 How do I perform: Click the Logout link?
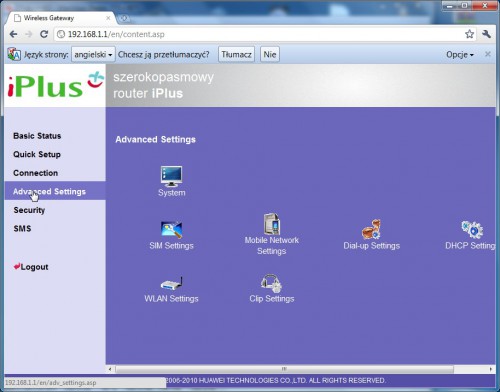[31, 267]
